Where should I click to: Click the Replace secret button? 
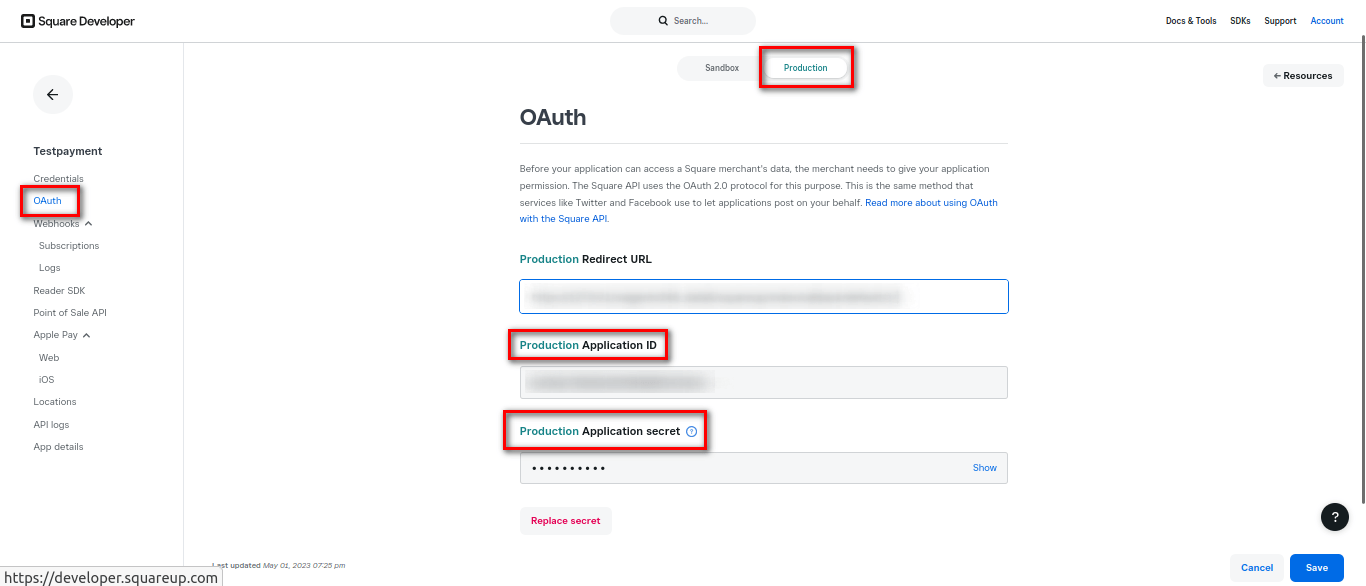(565, 520)
